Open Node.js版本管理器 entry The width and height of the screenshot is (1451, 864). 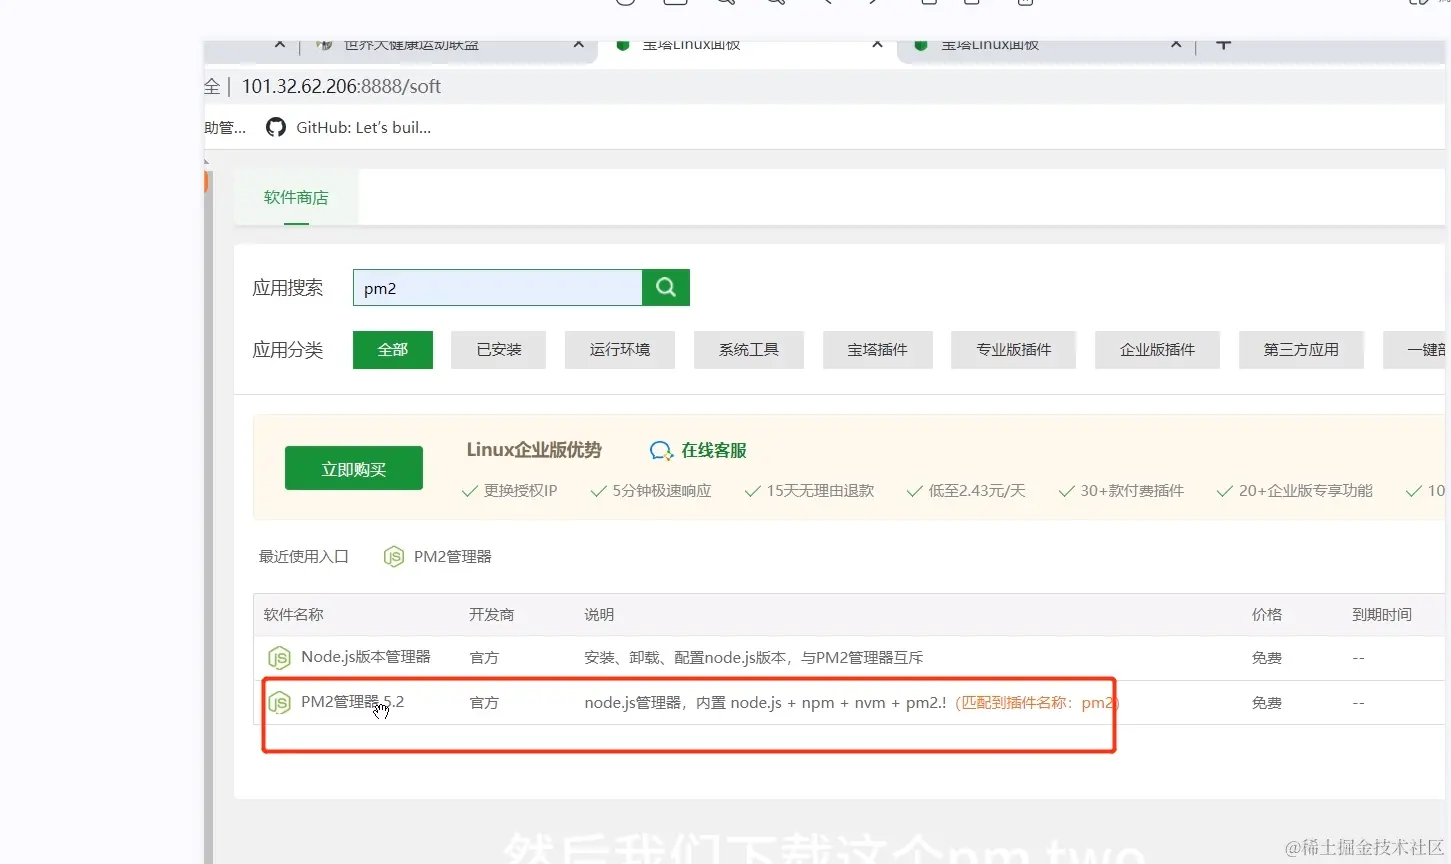click(x=366, y=657)
